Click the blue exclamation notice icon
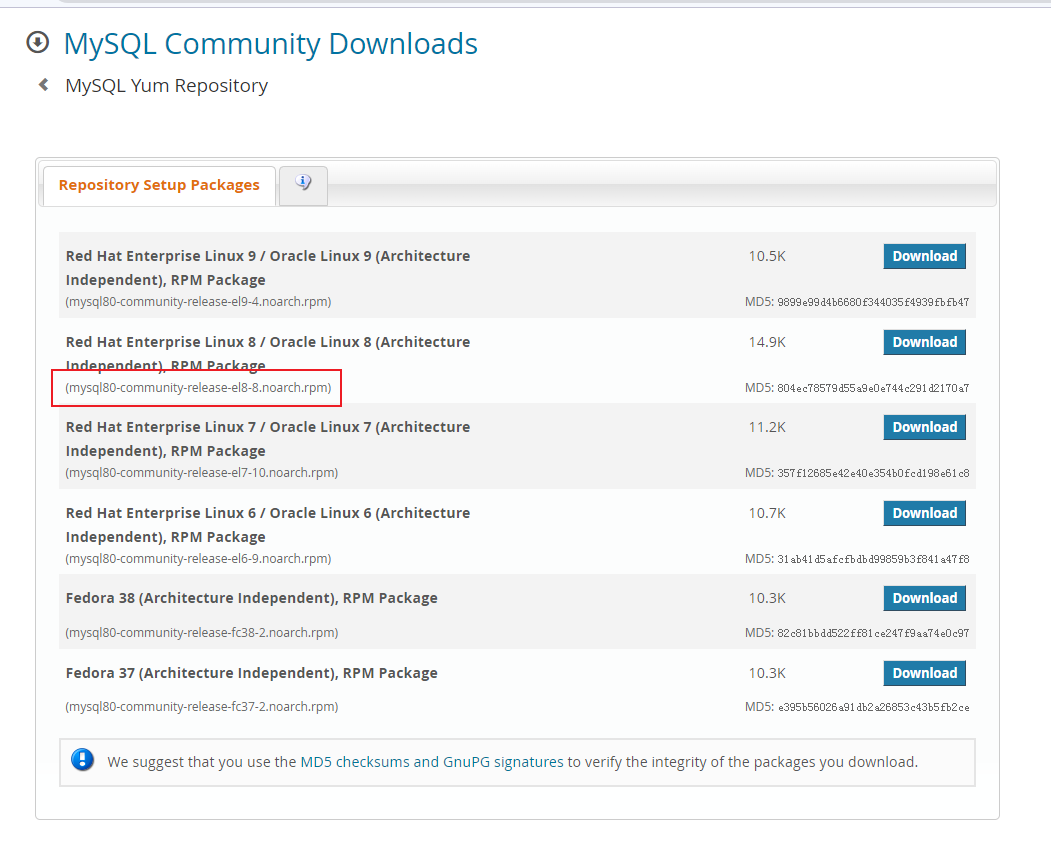This screenshot has height=861, width=1051. [x=82, y=760]
